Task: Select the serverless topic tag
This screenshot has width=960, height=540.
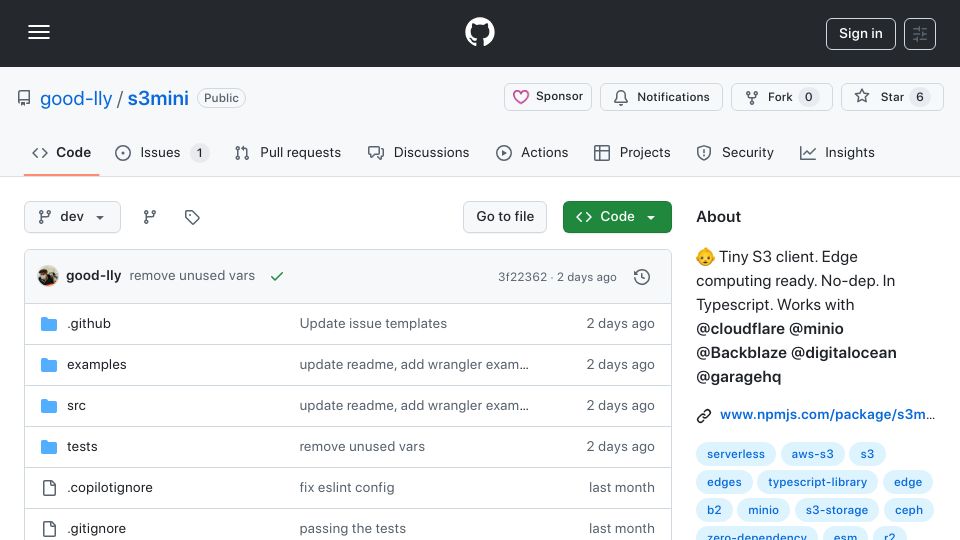Action: click(x=735, y=454)
